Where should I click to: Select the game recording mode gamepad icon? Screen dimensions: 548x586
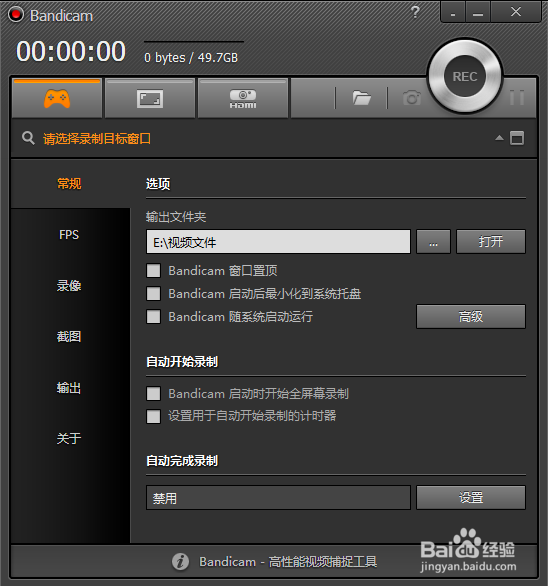[57, 99]
